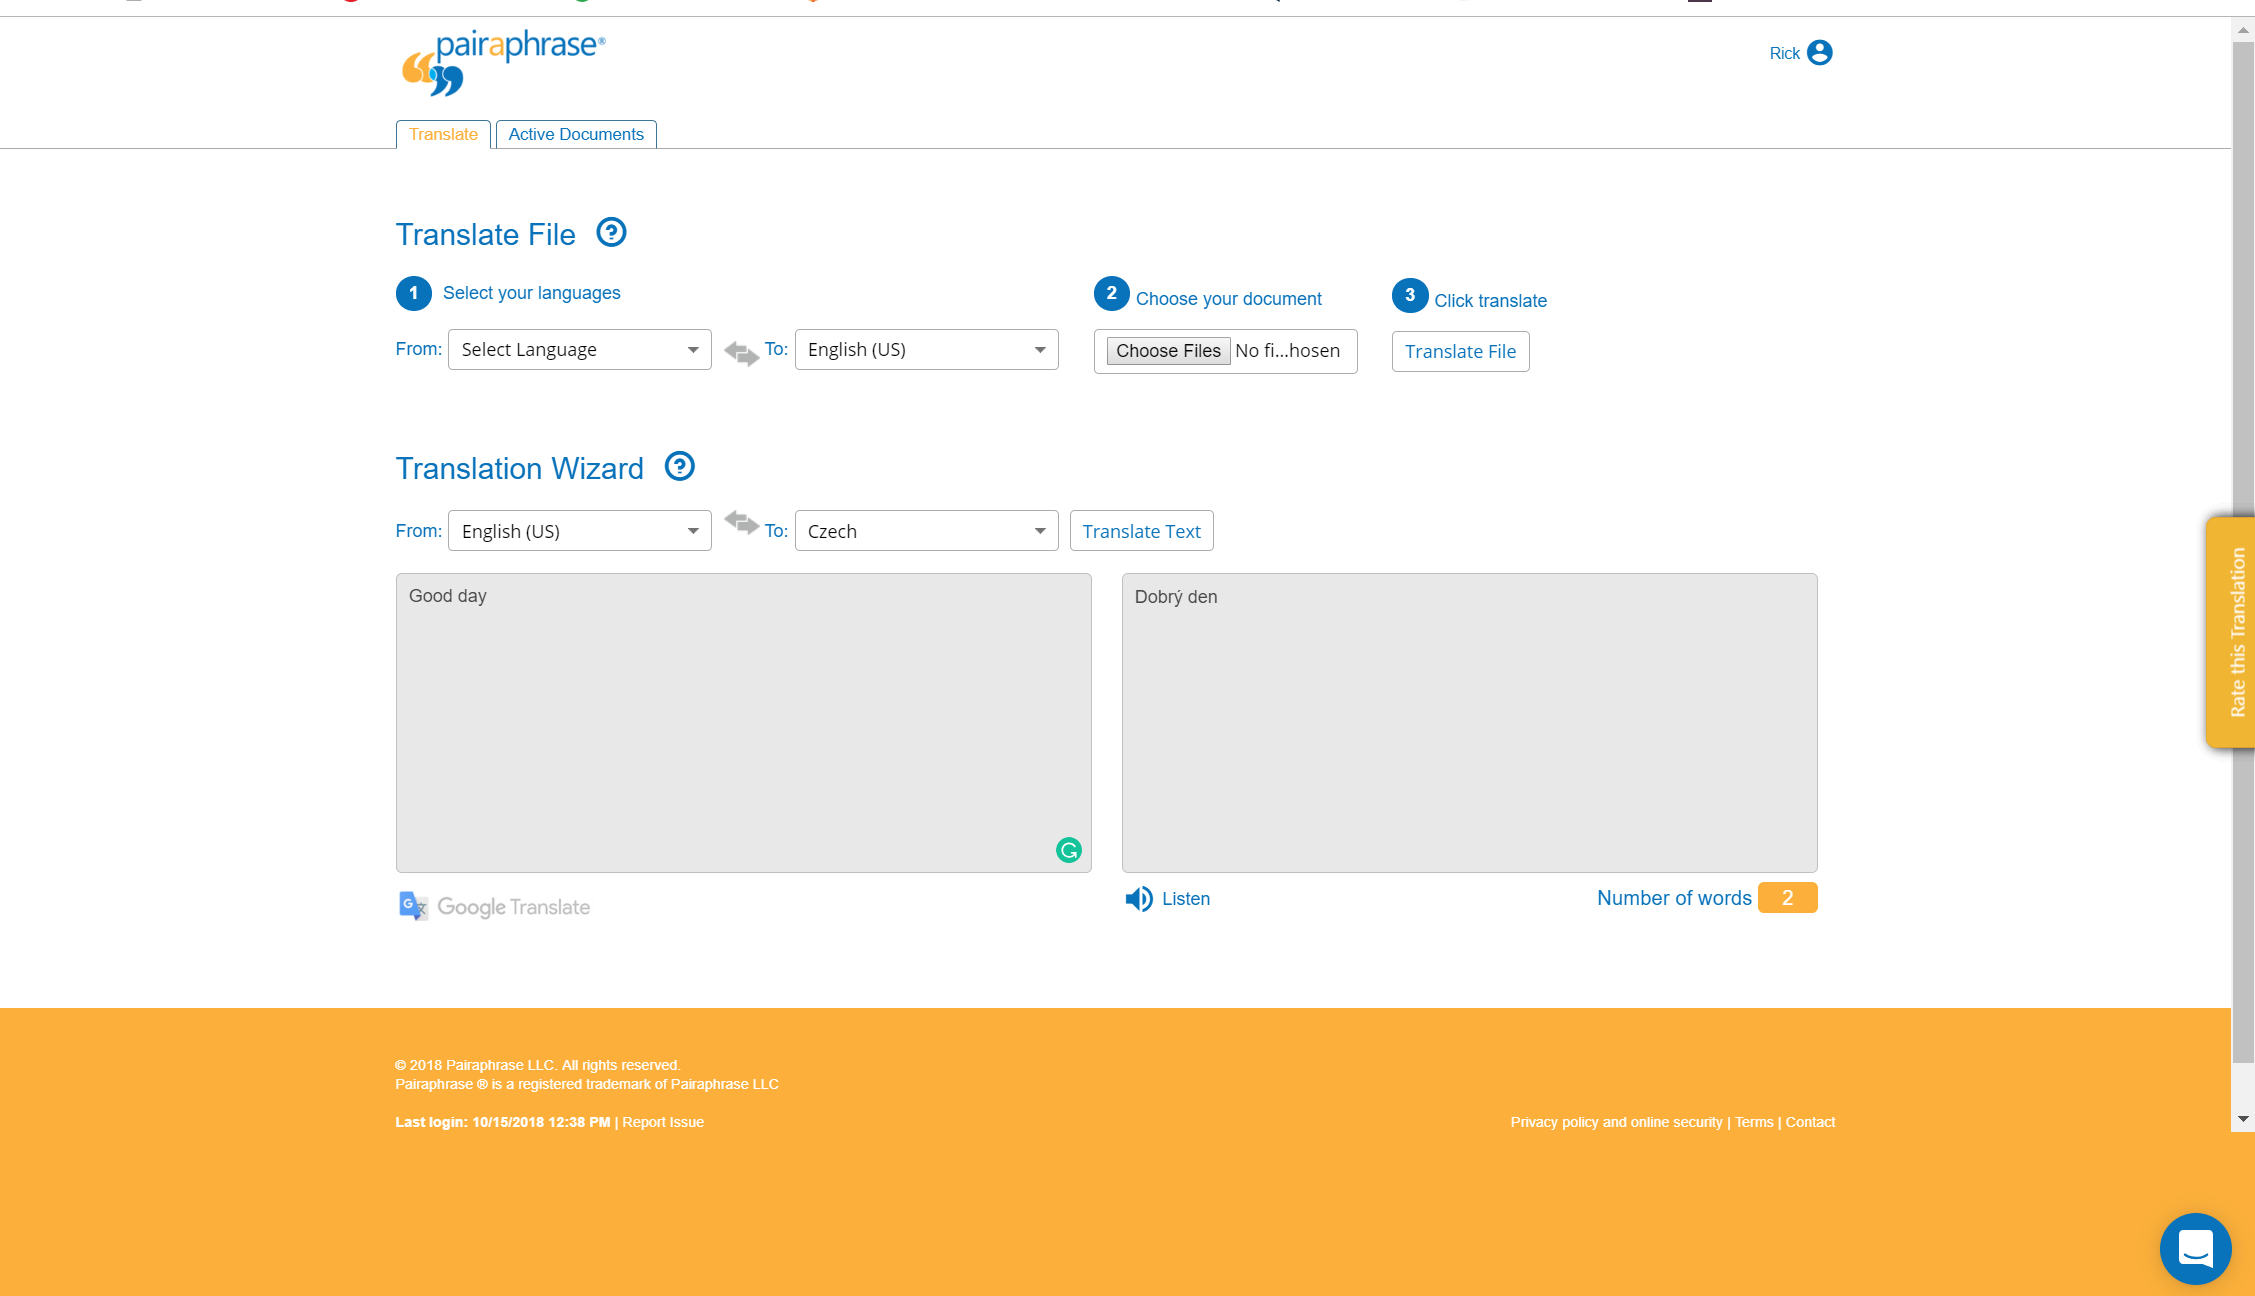Viewport: 2255px width, 1296px height.
Task: Switch to the Active Documents tab
Action: (x=576, y=135)
